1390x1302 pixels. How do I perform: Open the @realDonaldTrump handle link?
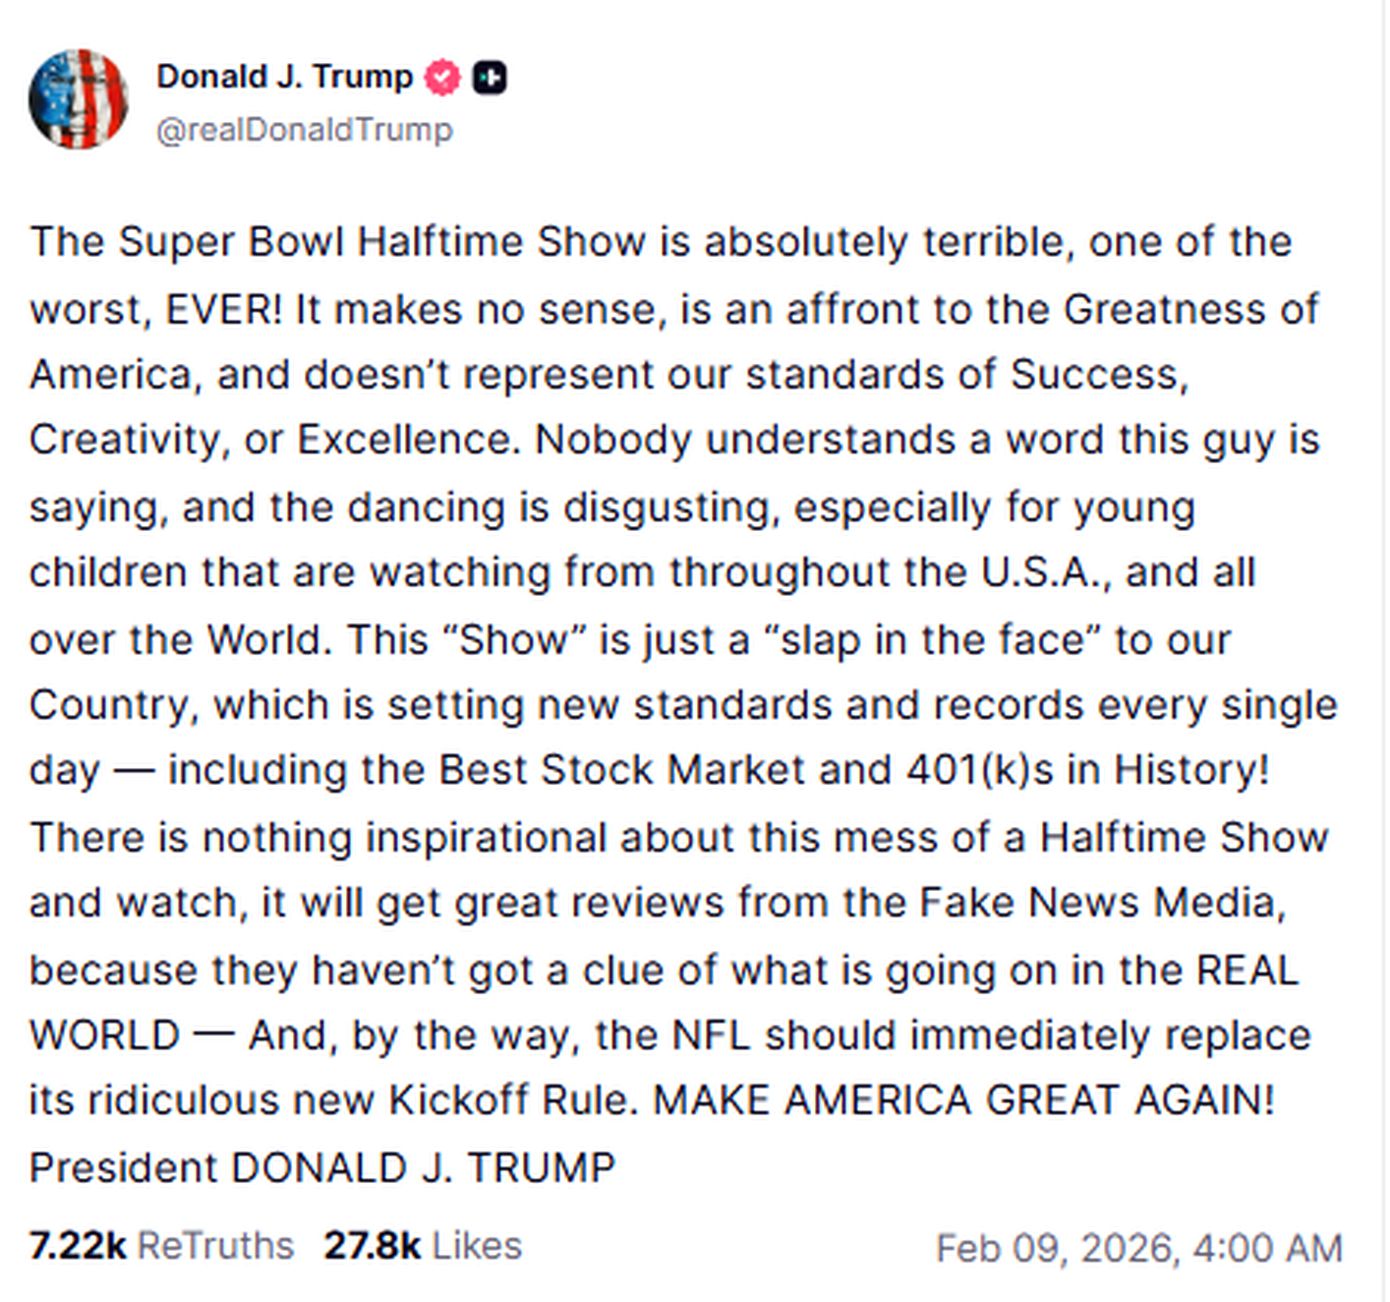304,130
